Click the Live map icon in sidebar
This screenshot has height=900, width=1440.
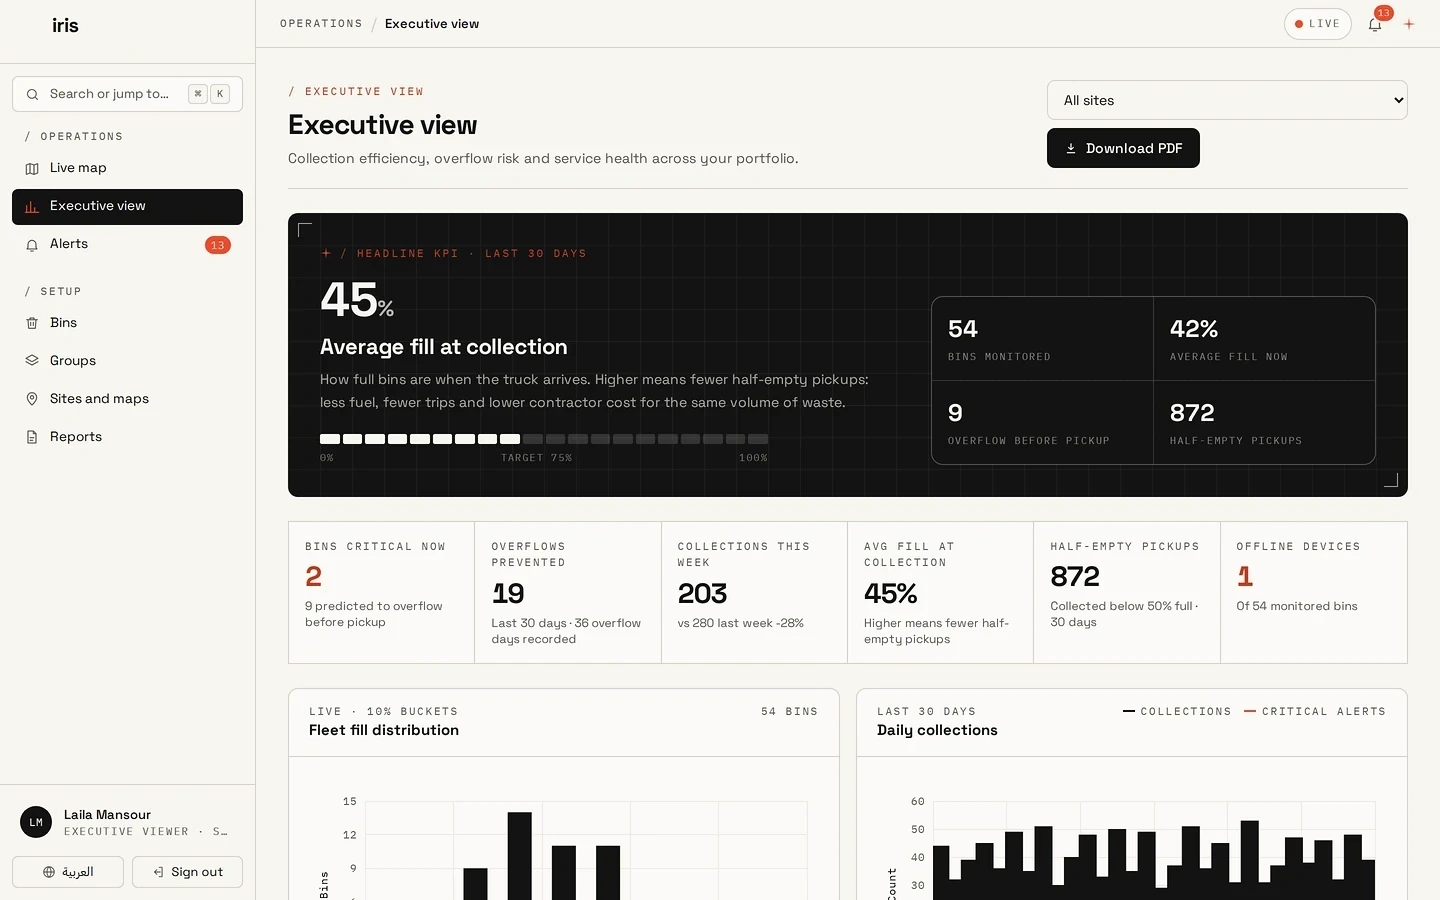click(32, 168)
